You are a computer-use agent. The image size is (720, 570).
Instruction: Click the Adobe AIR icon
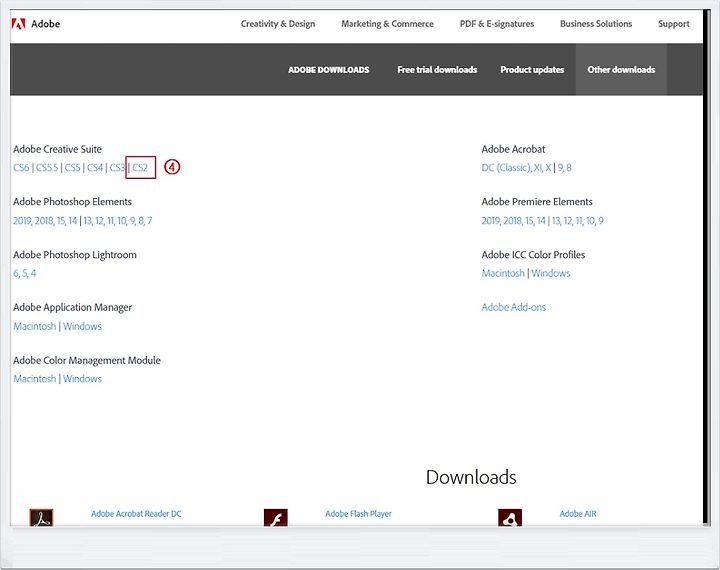click(510, 517)
